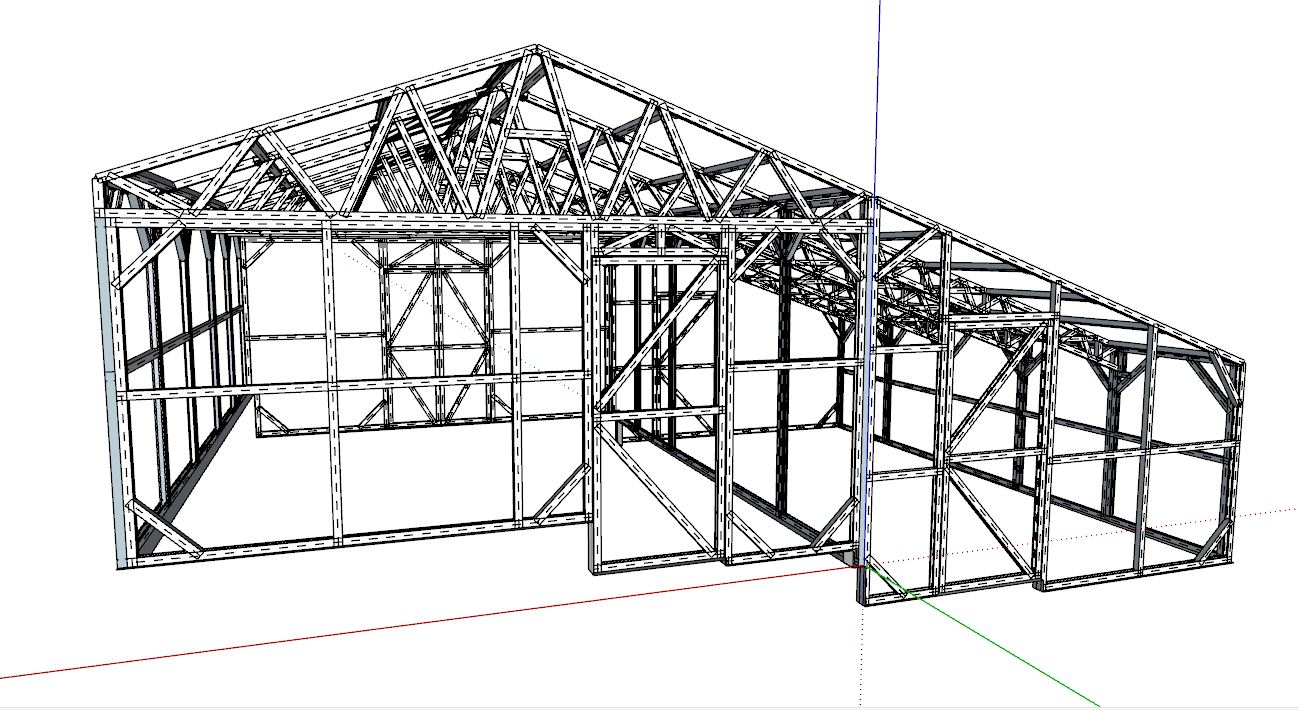Select the horizontal mid-rail of the left front wall
The width and height of the screenshot is (1299, 710).
350,387
